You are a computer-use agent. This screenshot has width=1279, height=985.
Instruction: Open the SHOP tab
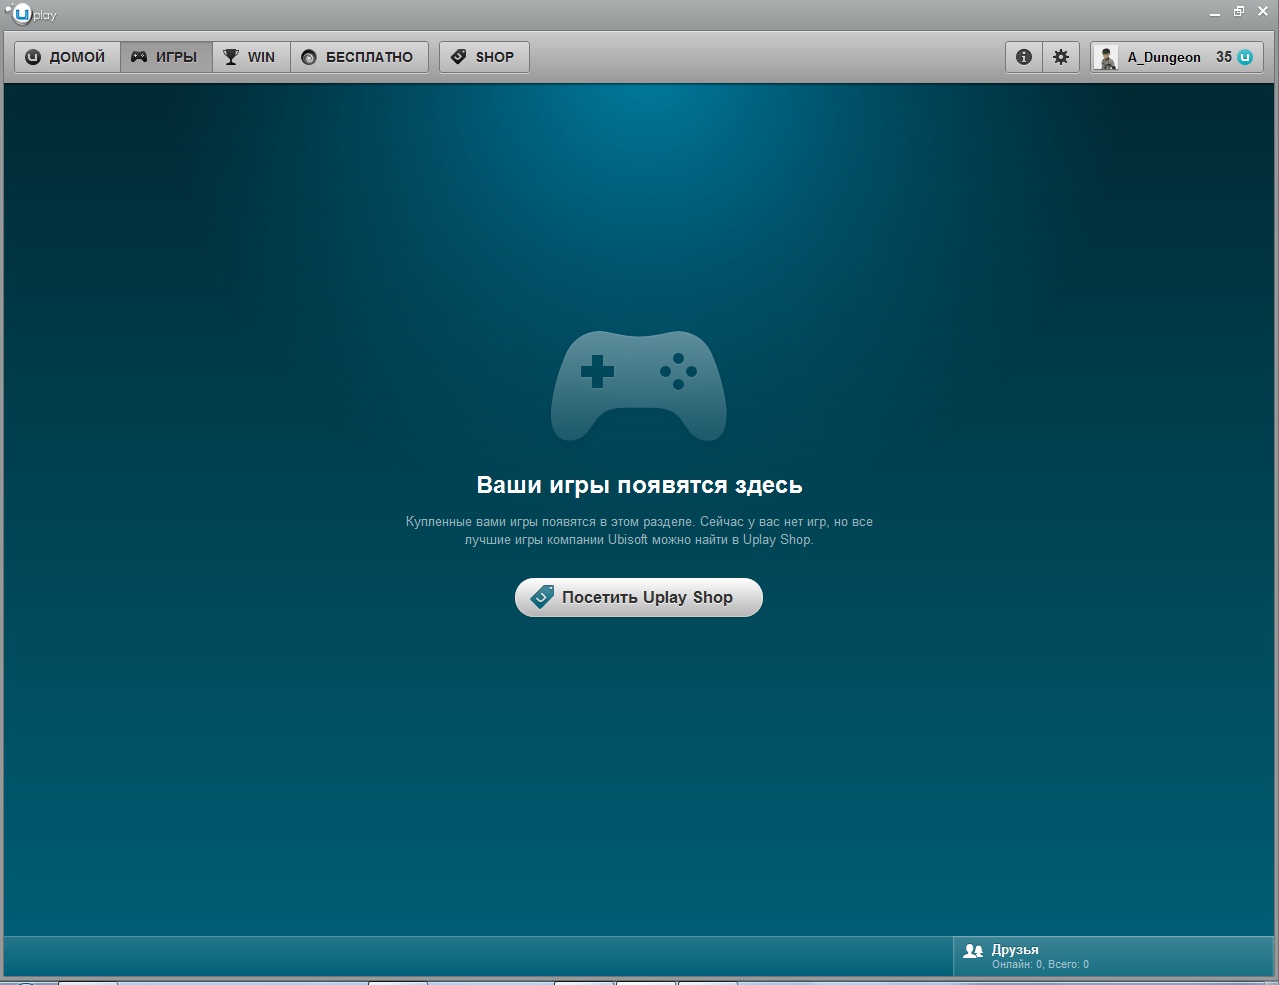484,57
